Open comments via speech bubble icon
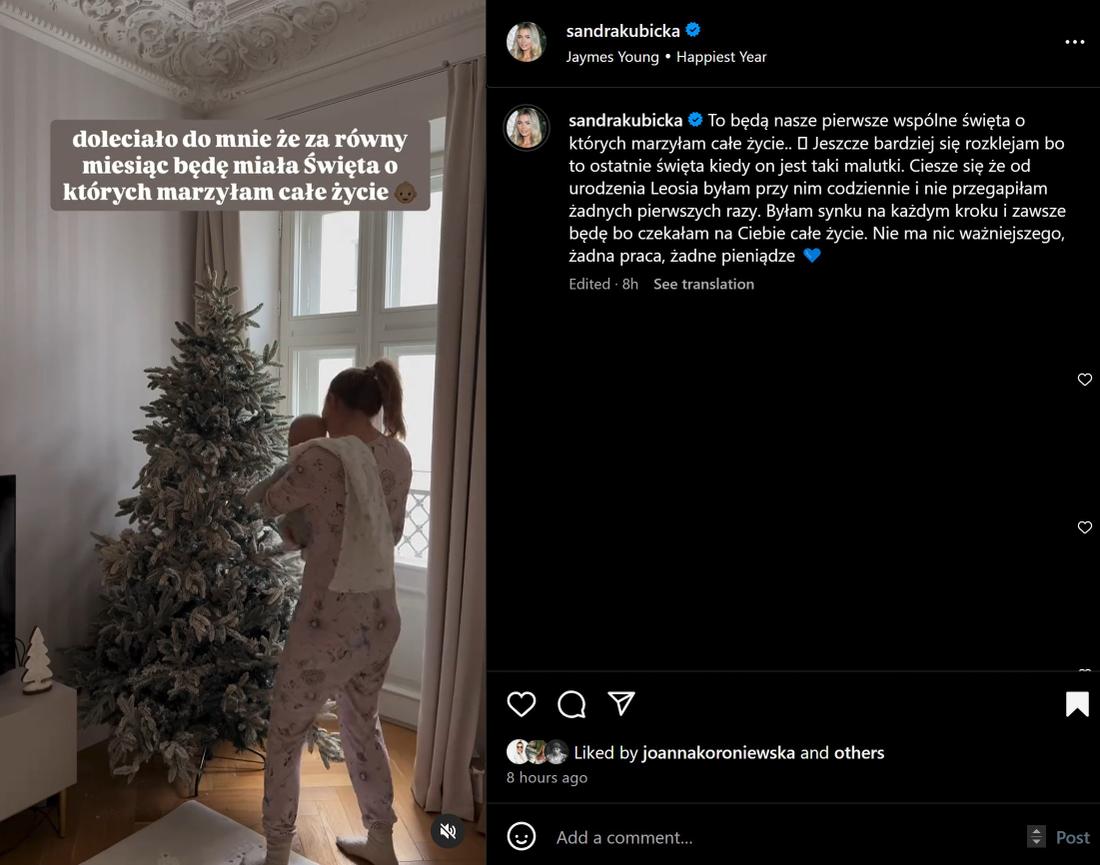 click(572, 704)
